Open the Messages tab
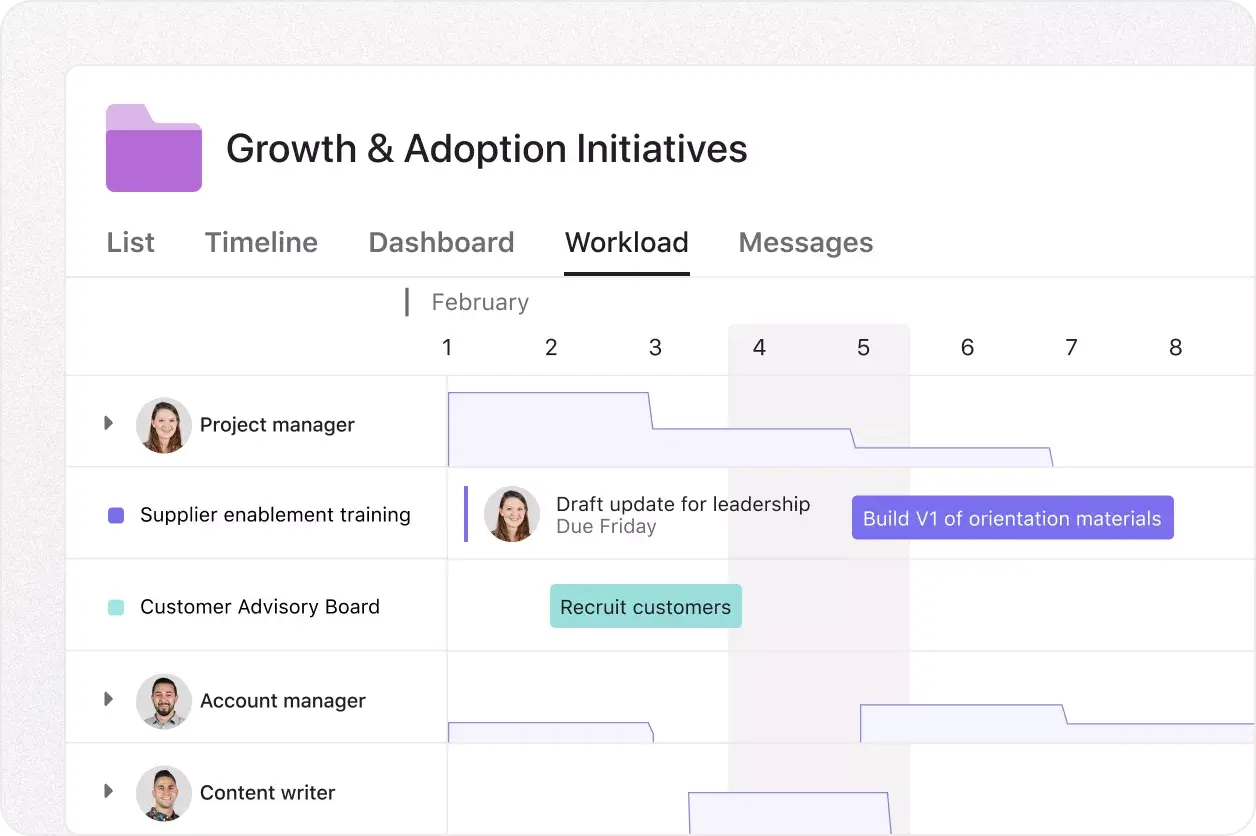 point(805,242)
